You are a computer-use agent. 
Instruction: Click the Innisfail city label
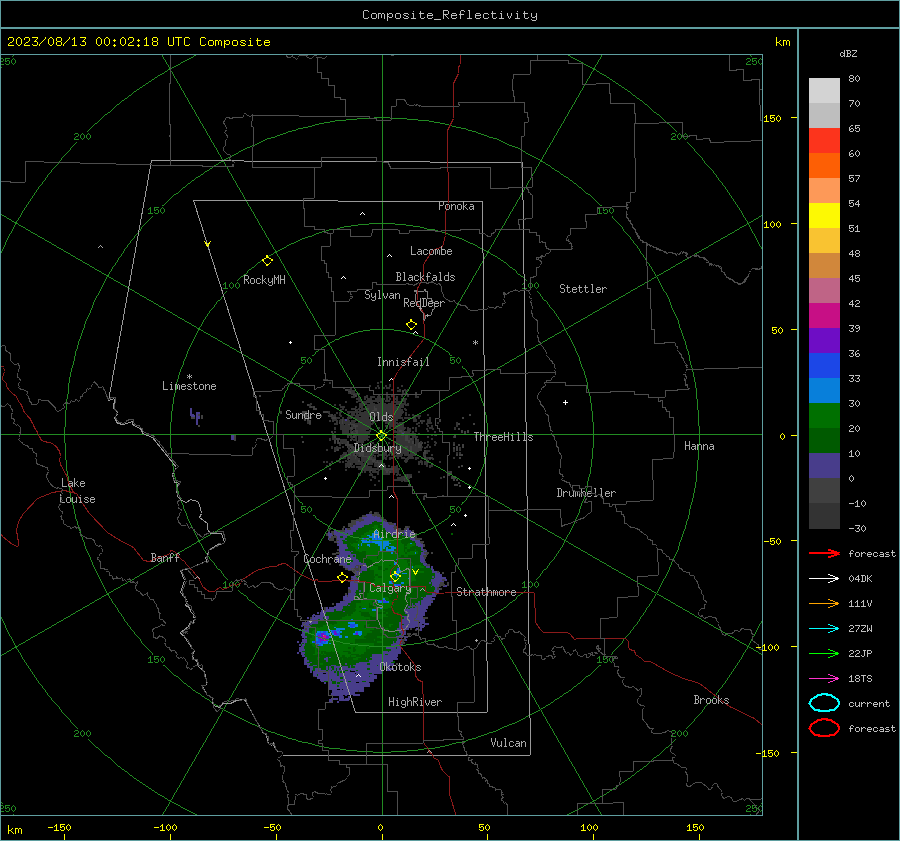(403, 362)
